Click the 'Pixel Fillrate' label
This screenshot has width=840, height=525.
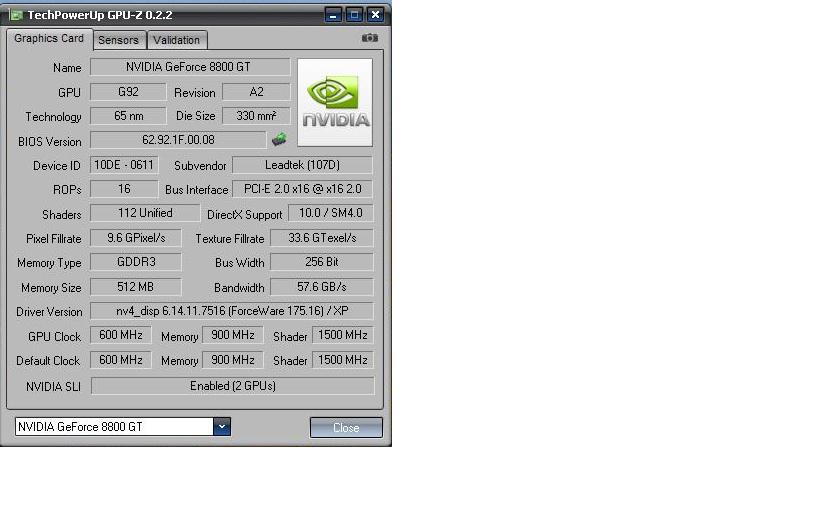(x=54, y=239)
